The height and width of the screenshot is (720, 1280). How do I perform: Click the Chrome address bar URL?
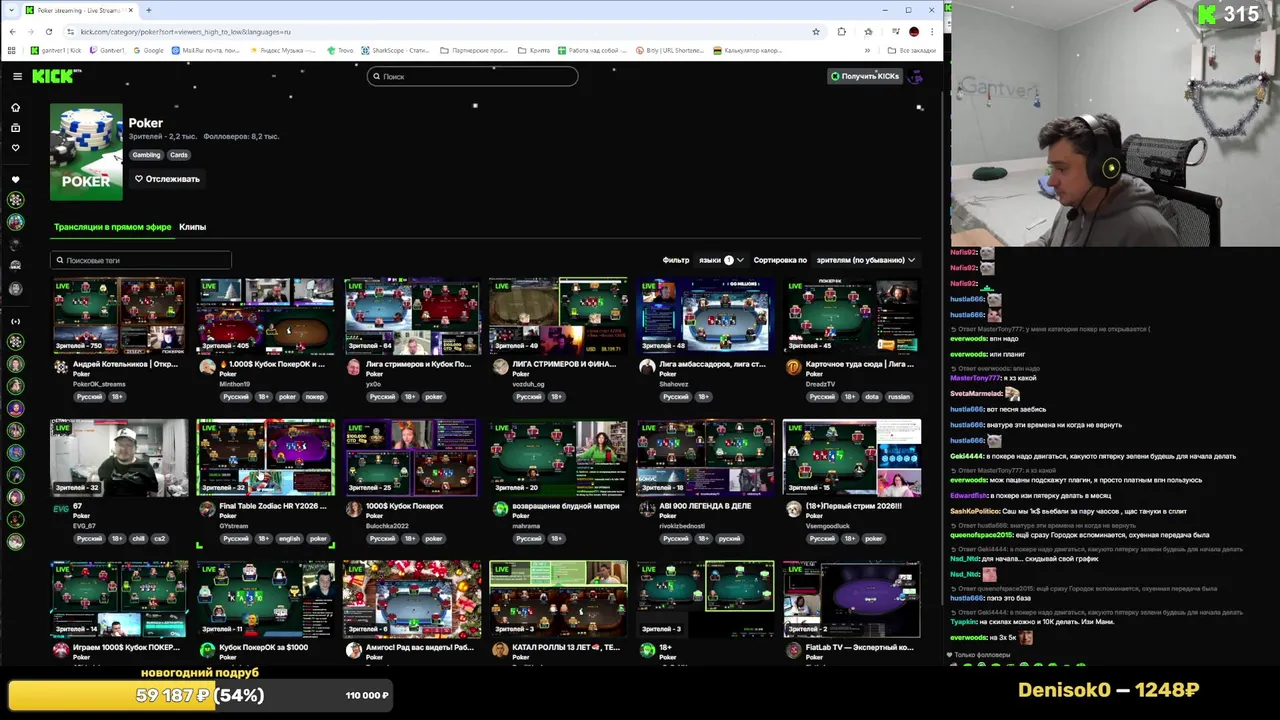185,32
